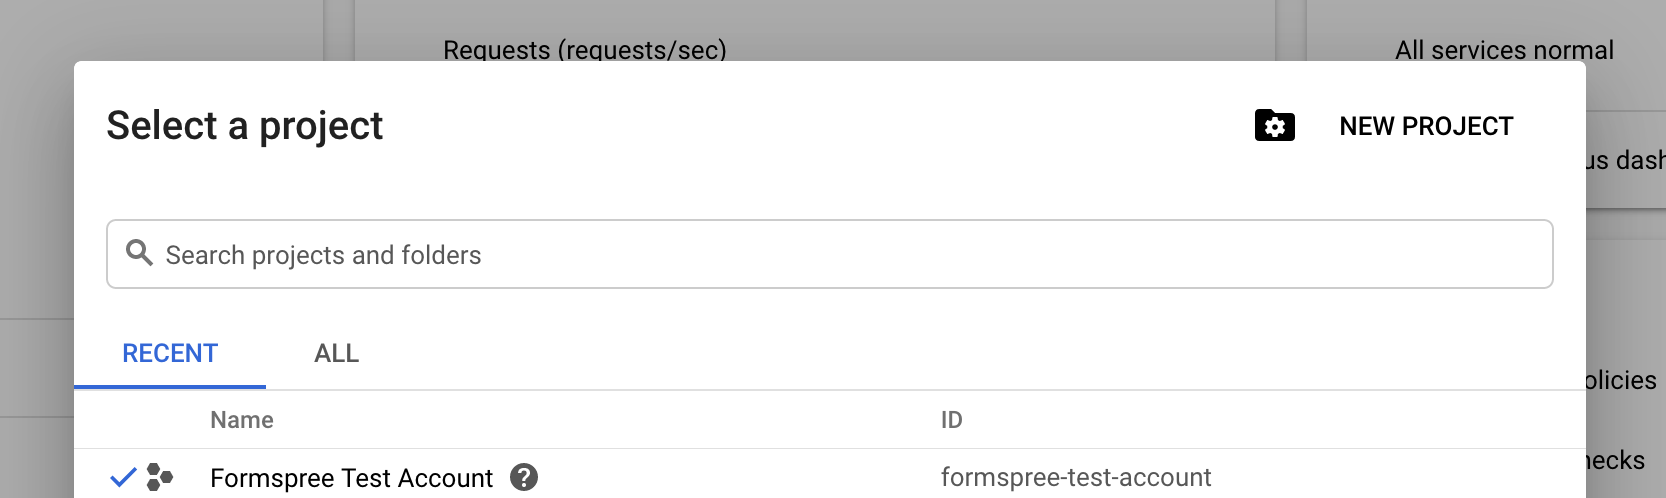Image resolution: width=1666 pixels, height=498 pixels.
Task: Click the partially hidden checks link
Action: pyautogui.click(x=1616, y=460)
